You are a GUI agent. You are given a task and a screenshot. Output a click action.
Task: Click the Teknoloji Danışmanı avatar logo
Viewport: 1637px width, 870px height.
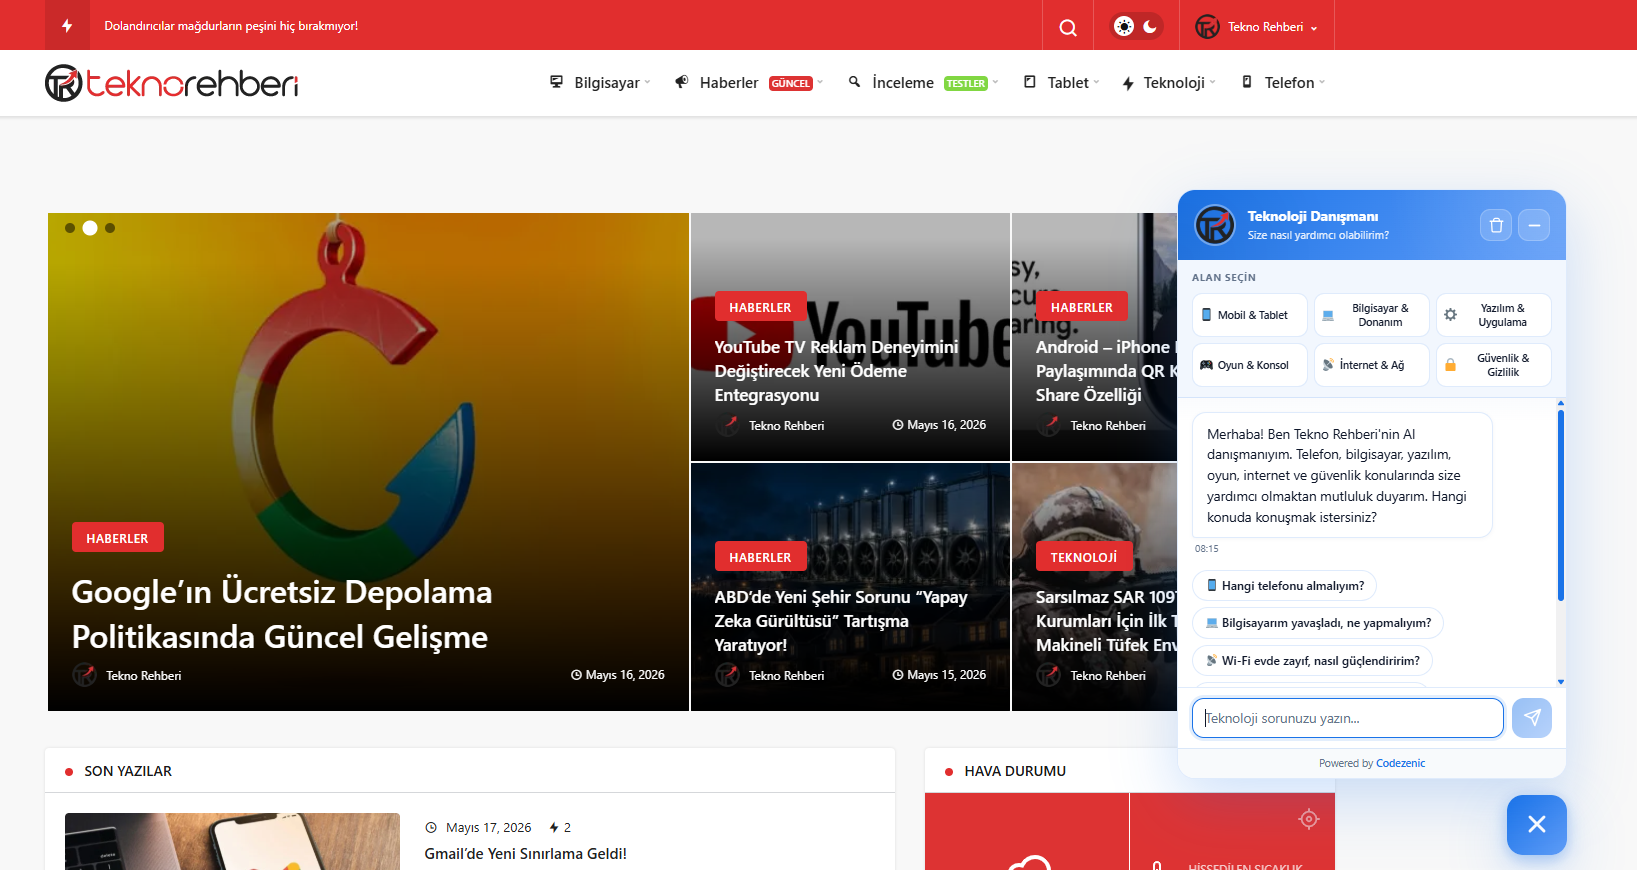[1215, 225]
